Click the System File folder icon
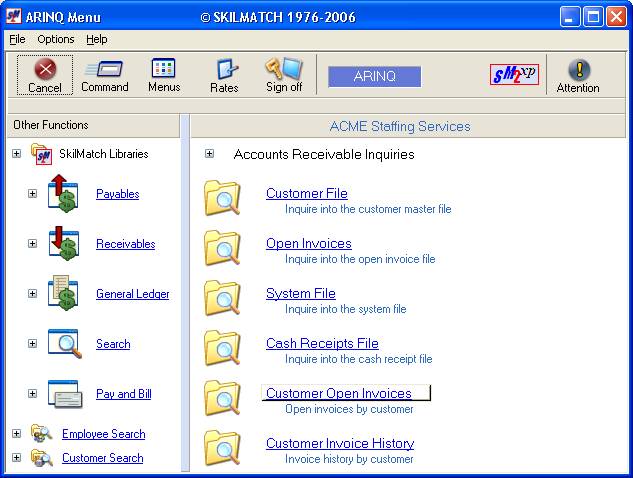This screenshot has width=633, height=478. (222, 298)
